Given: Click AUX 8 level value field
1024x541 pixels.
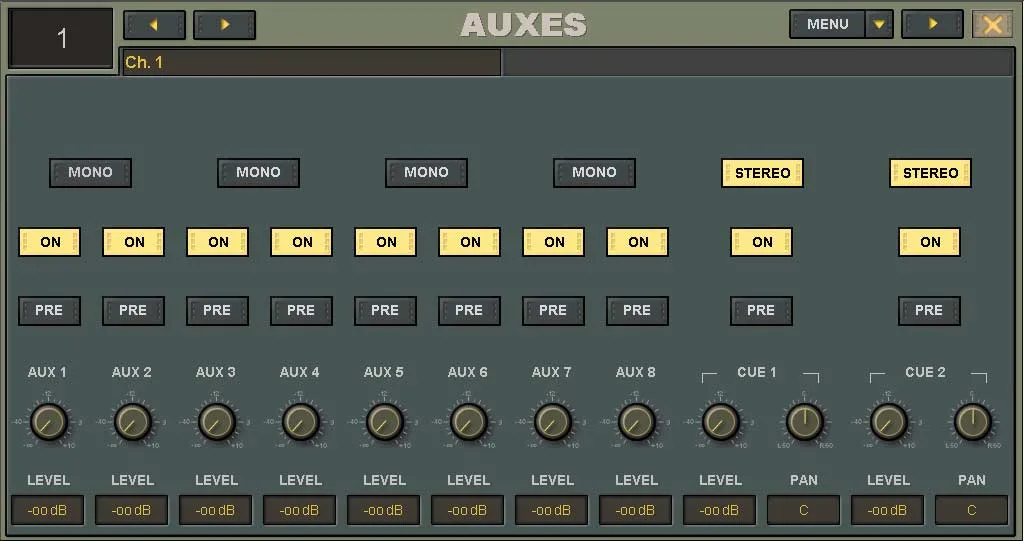Looking at the screenshot, I should 635,510.
